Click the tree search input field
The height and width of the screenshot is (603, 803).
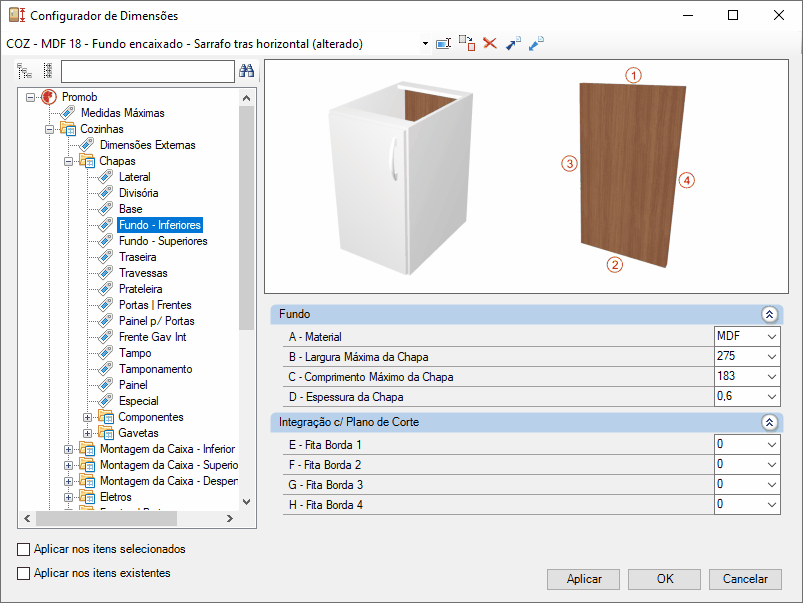(147, 71)
